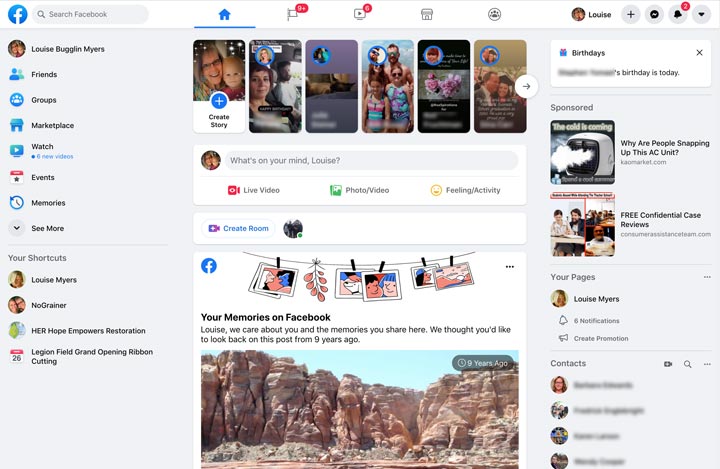Start a Live Video
720x469 pixels.
click(x=254, y=190)
